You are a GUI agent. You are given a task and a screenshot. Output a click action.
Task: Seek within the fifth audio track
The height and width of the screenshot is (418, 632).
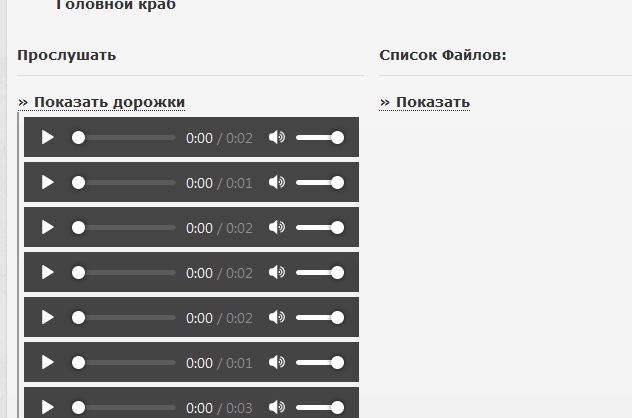[125, 318]
